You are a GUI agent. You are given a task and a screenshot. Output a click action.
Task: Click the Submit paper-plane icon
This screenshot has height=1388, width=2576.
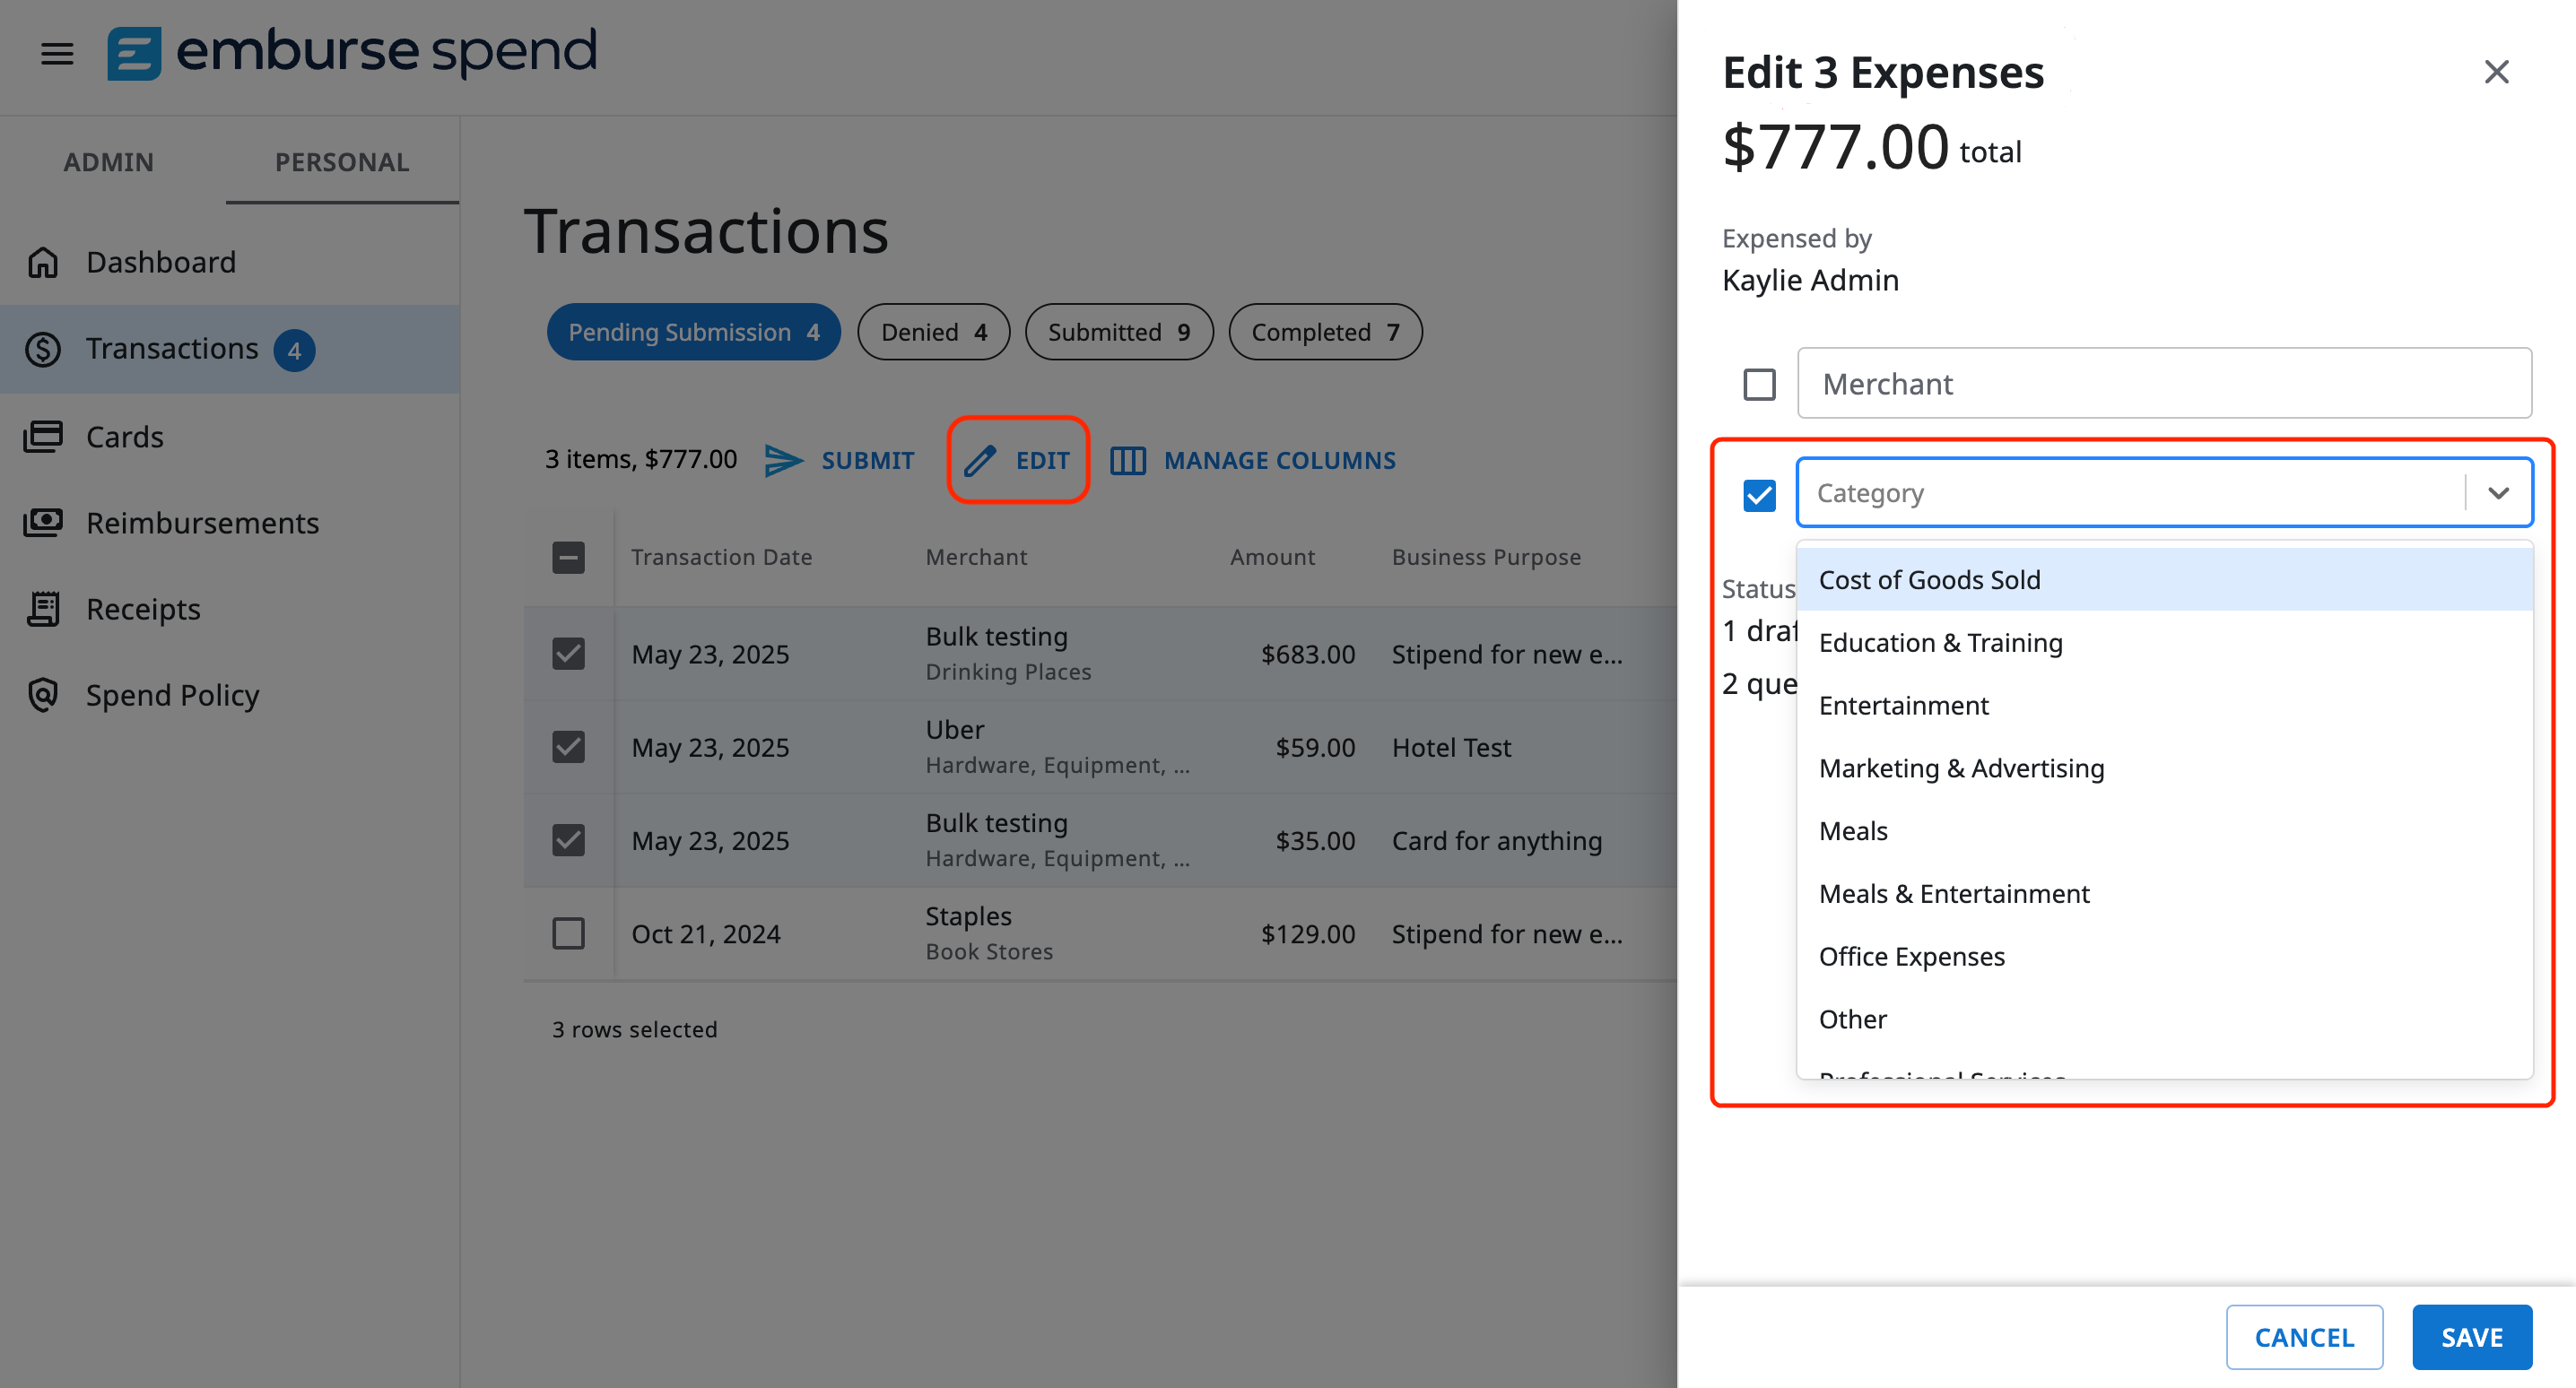784,460
